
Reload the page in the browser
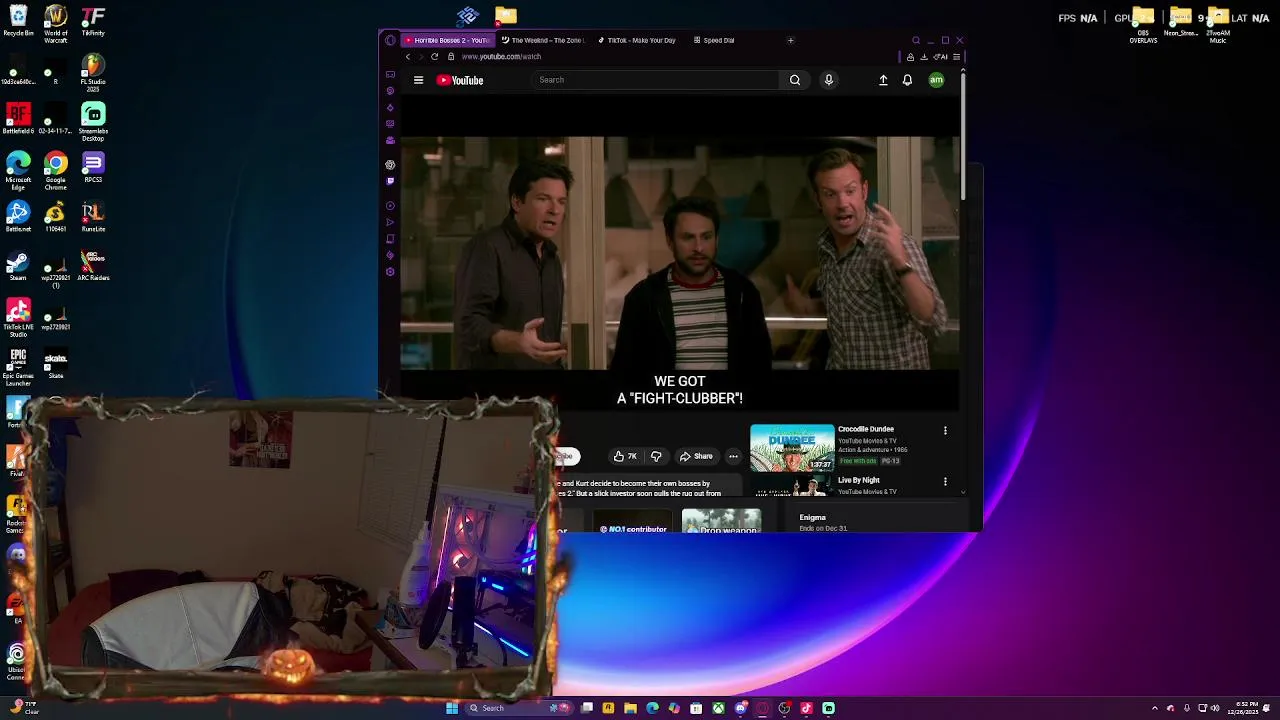434,56
